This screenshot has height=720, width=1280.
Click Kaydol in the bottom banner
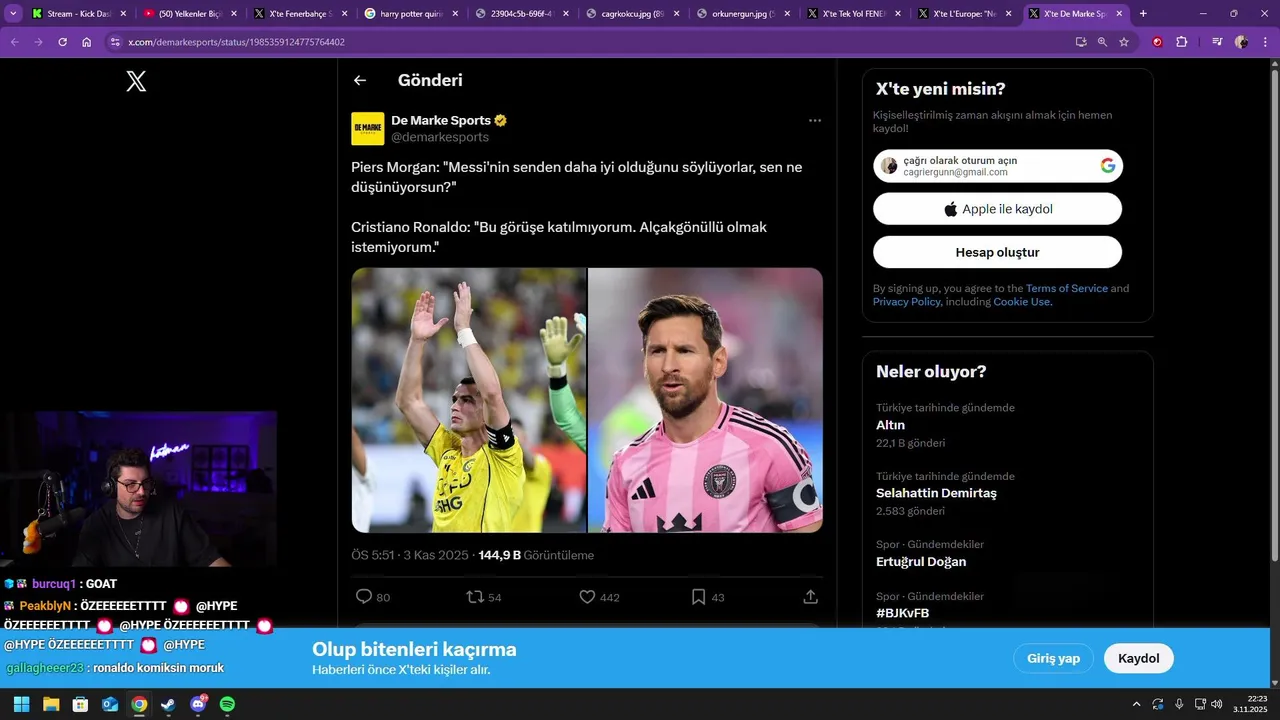[1138, 658]
